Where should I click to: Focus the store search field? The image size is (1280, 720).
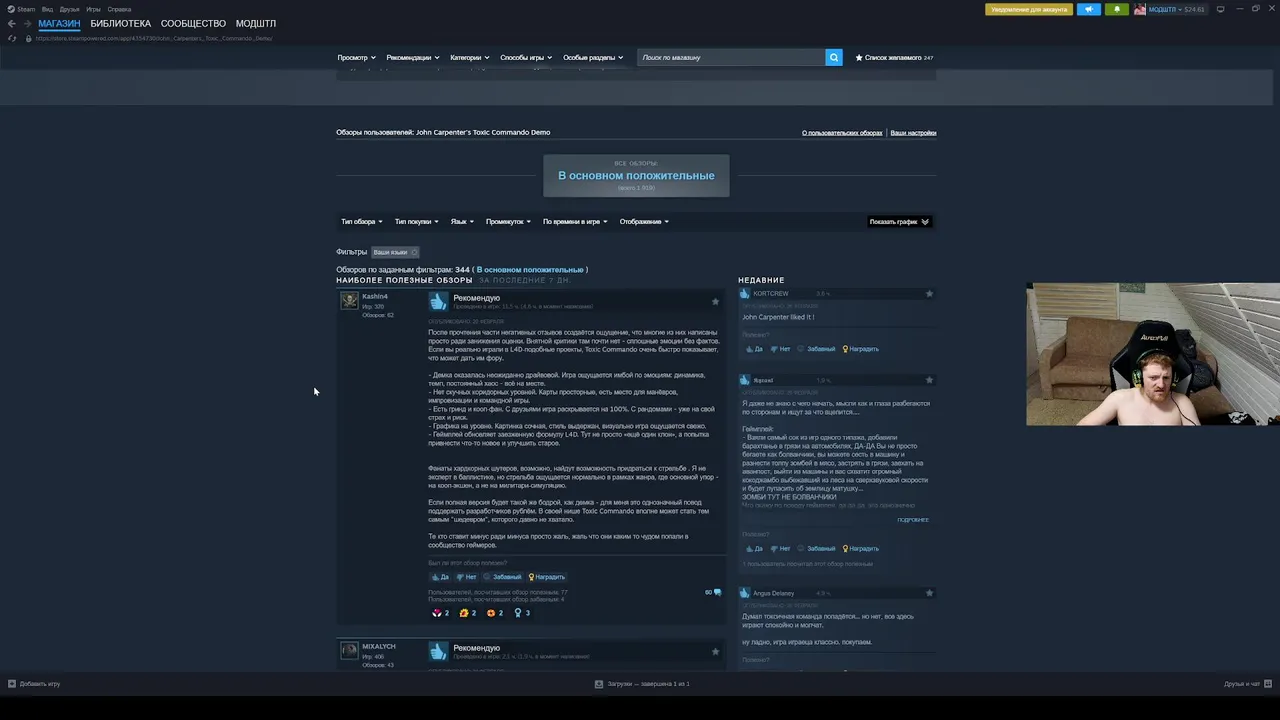point(731,58)
